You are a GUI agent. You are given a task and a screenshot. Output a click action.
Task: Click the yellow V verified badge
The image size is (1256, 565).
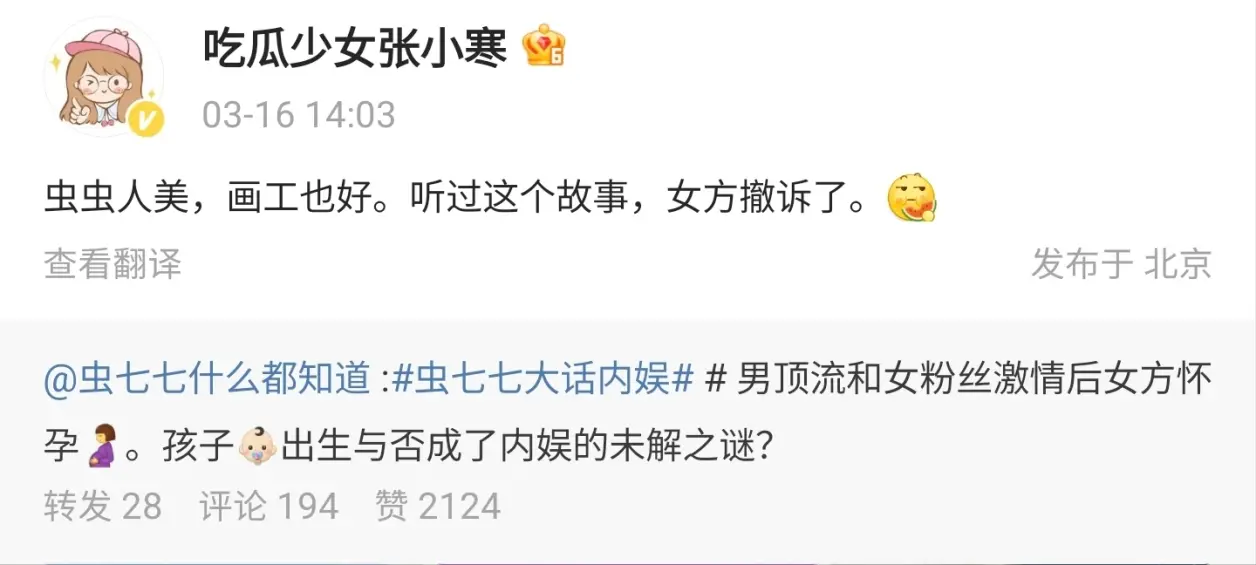point(147,121)
